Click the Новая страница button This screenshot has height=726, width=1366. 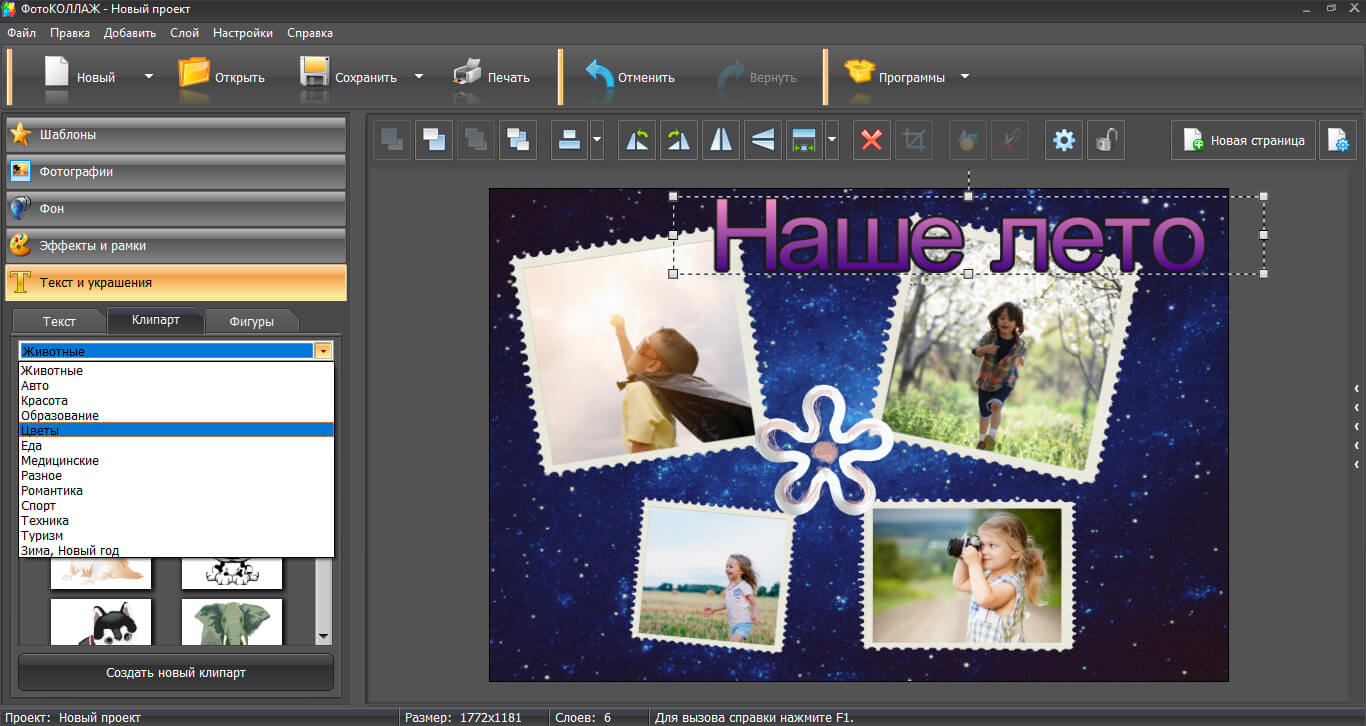[1243, 140]
